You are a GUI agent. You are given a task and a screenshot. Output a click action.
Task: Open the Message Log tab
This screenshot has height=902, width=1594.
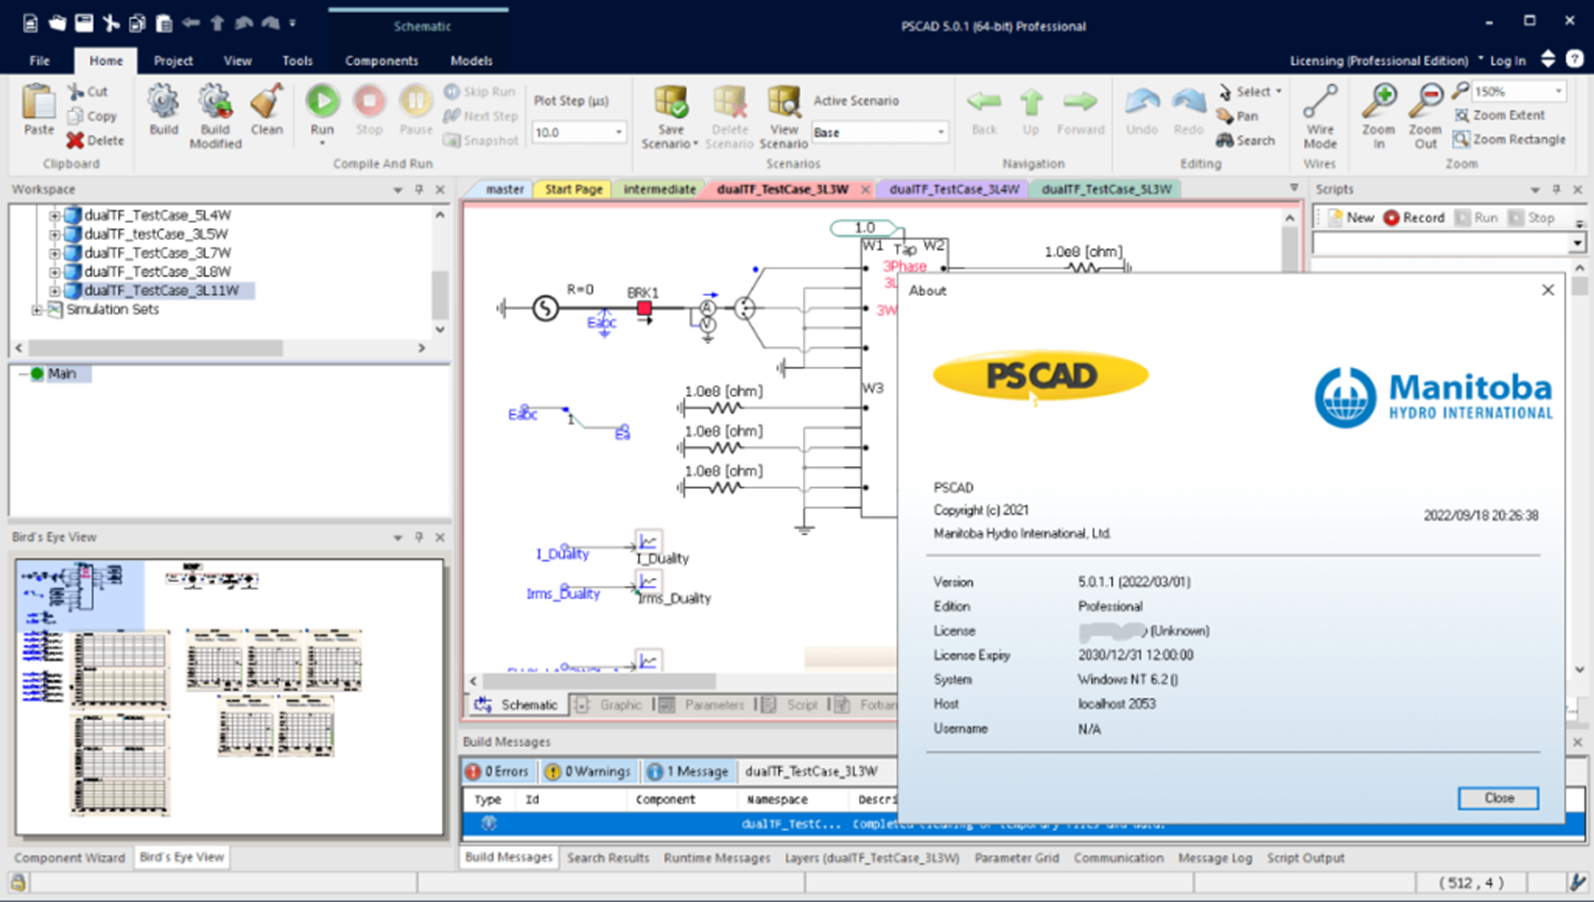(1215, 858)
